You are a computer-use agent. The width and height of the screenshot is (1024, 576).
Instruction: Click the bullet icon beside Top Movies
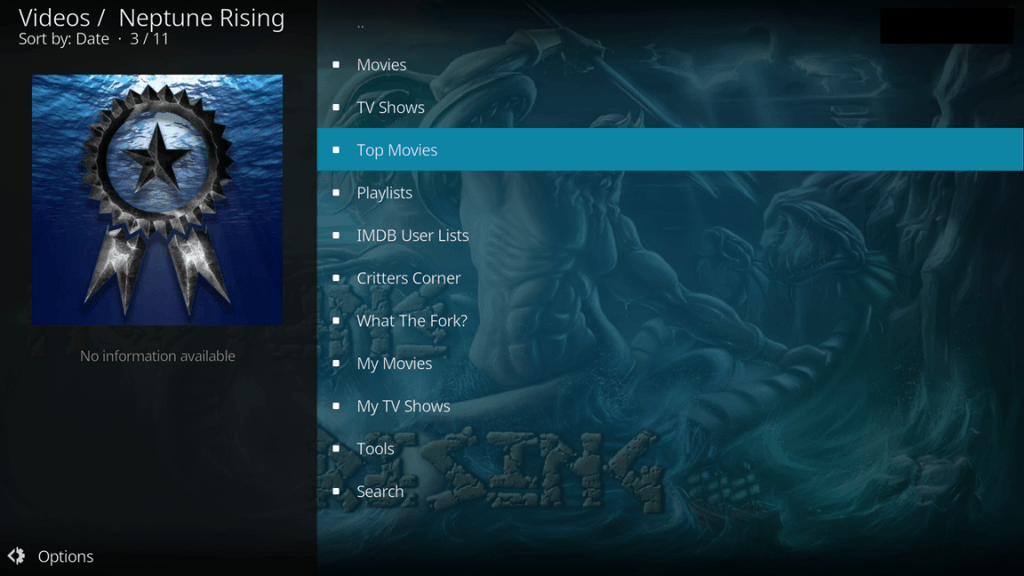click(336, 150)
